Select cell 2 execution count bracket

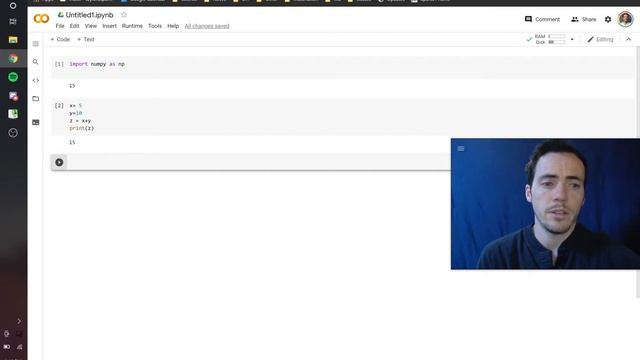coord(59,106)
